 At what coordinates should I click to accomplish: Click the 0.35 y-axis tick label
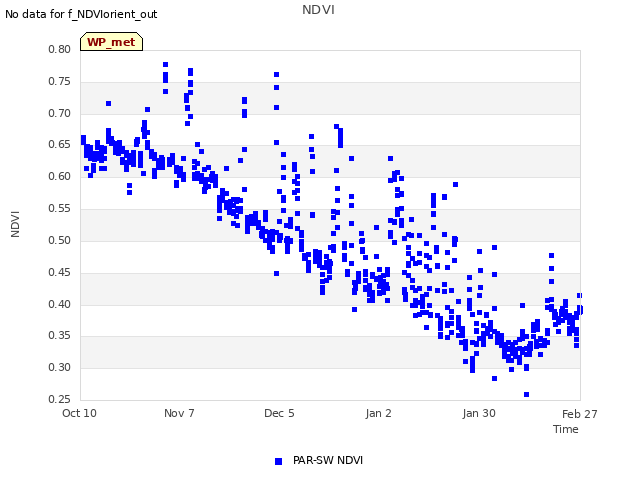click(x=60, y=336)
